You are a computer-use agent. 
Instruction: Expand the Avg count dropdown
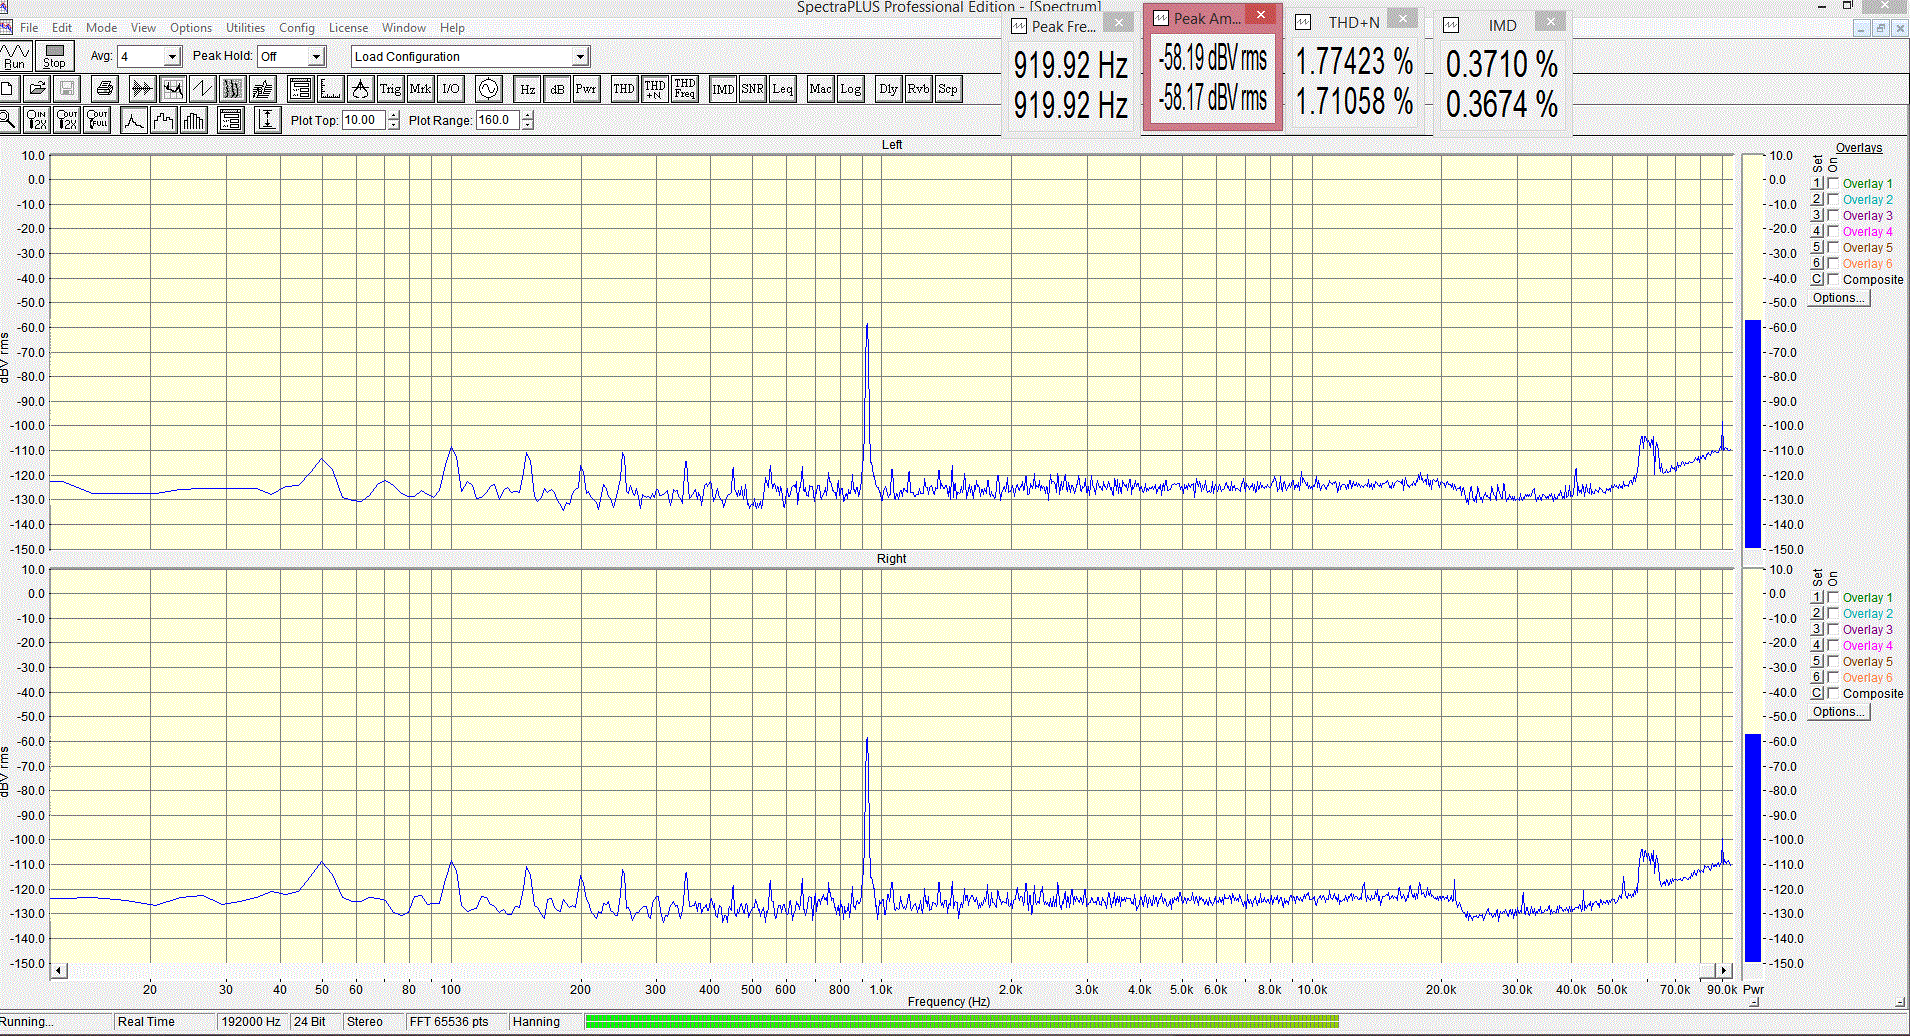pos(172,57)
